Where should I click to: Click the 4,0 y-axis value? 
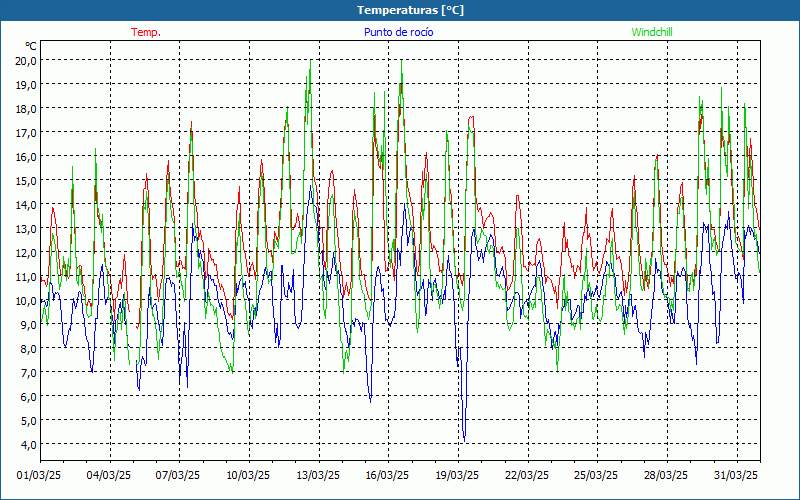tap(28, 444)
